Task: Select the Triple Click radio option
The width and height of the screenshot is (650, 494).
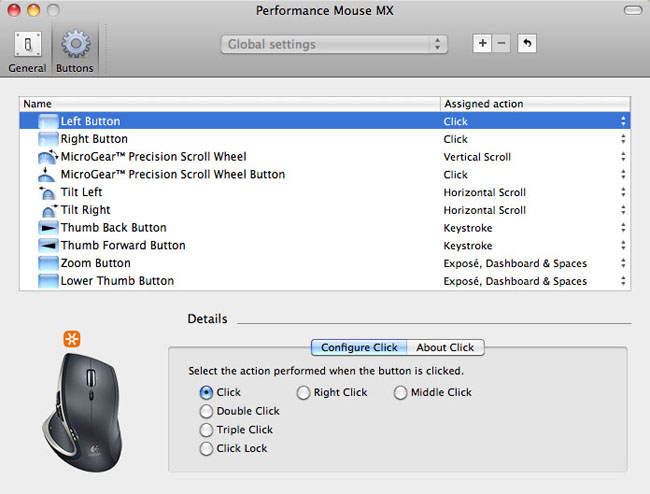Action: click(206, 430)
